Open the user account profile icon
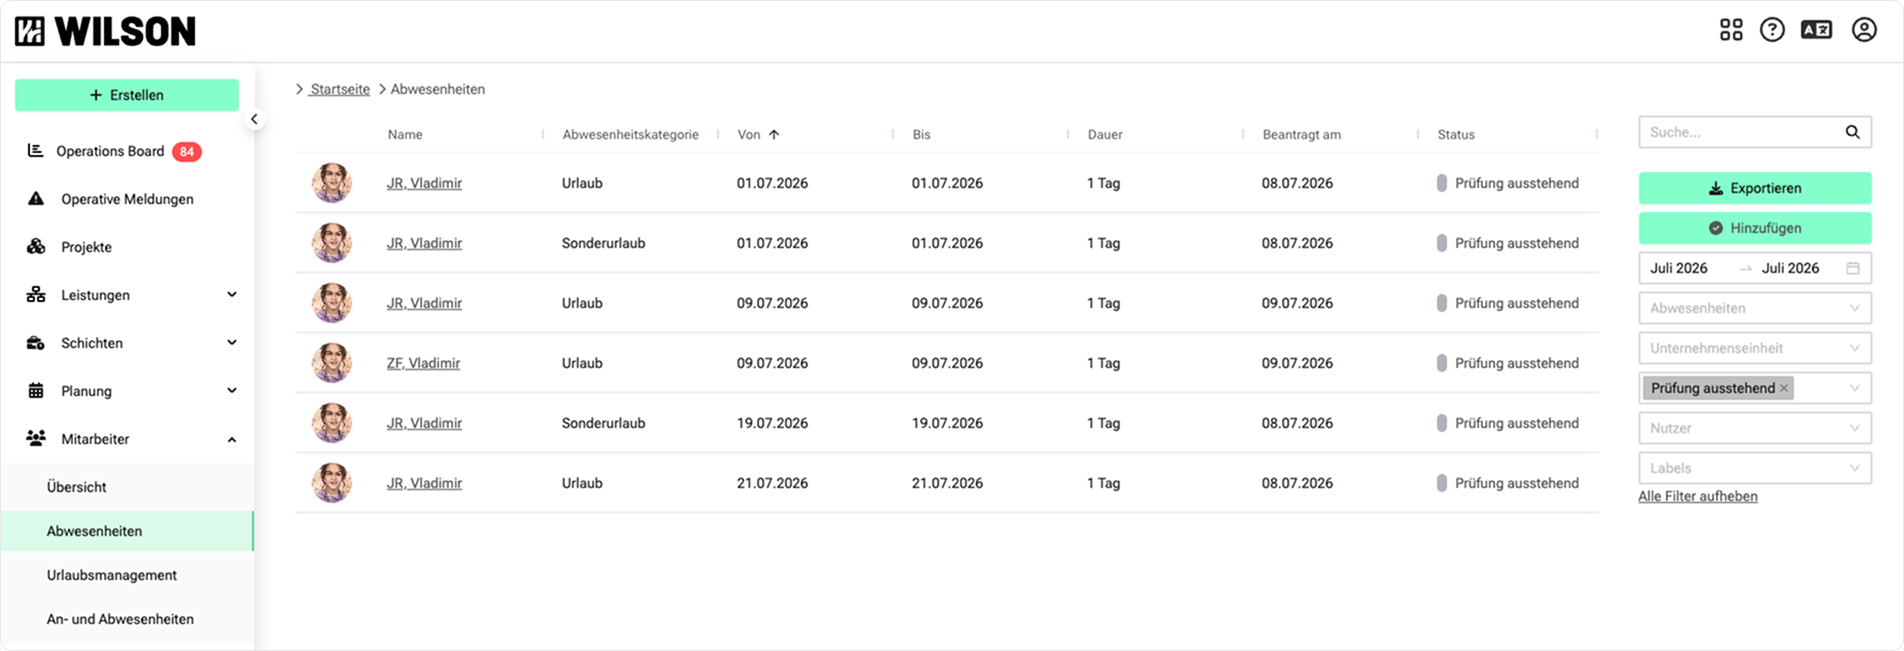Image resolution: width=1904 pixels, height=651 pixels. click(1864, 30)
